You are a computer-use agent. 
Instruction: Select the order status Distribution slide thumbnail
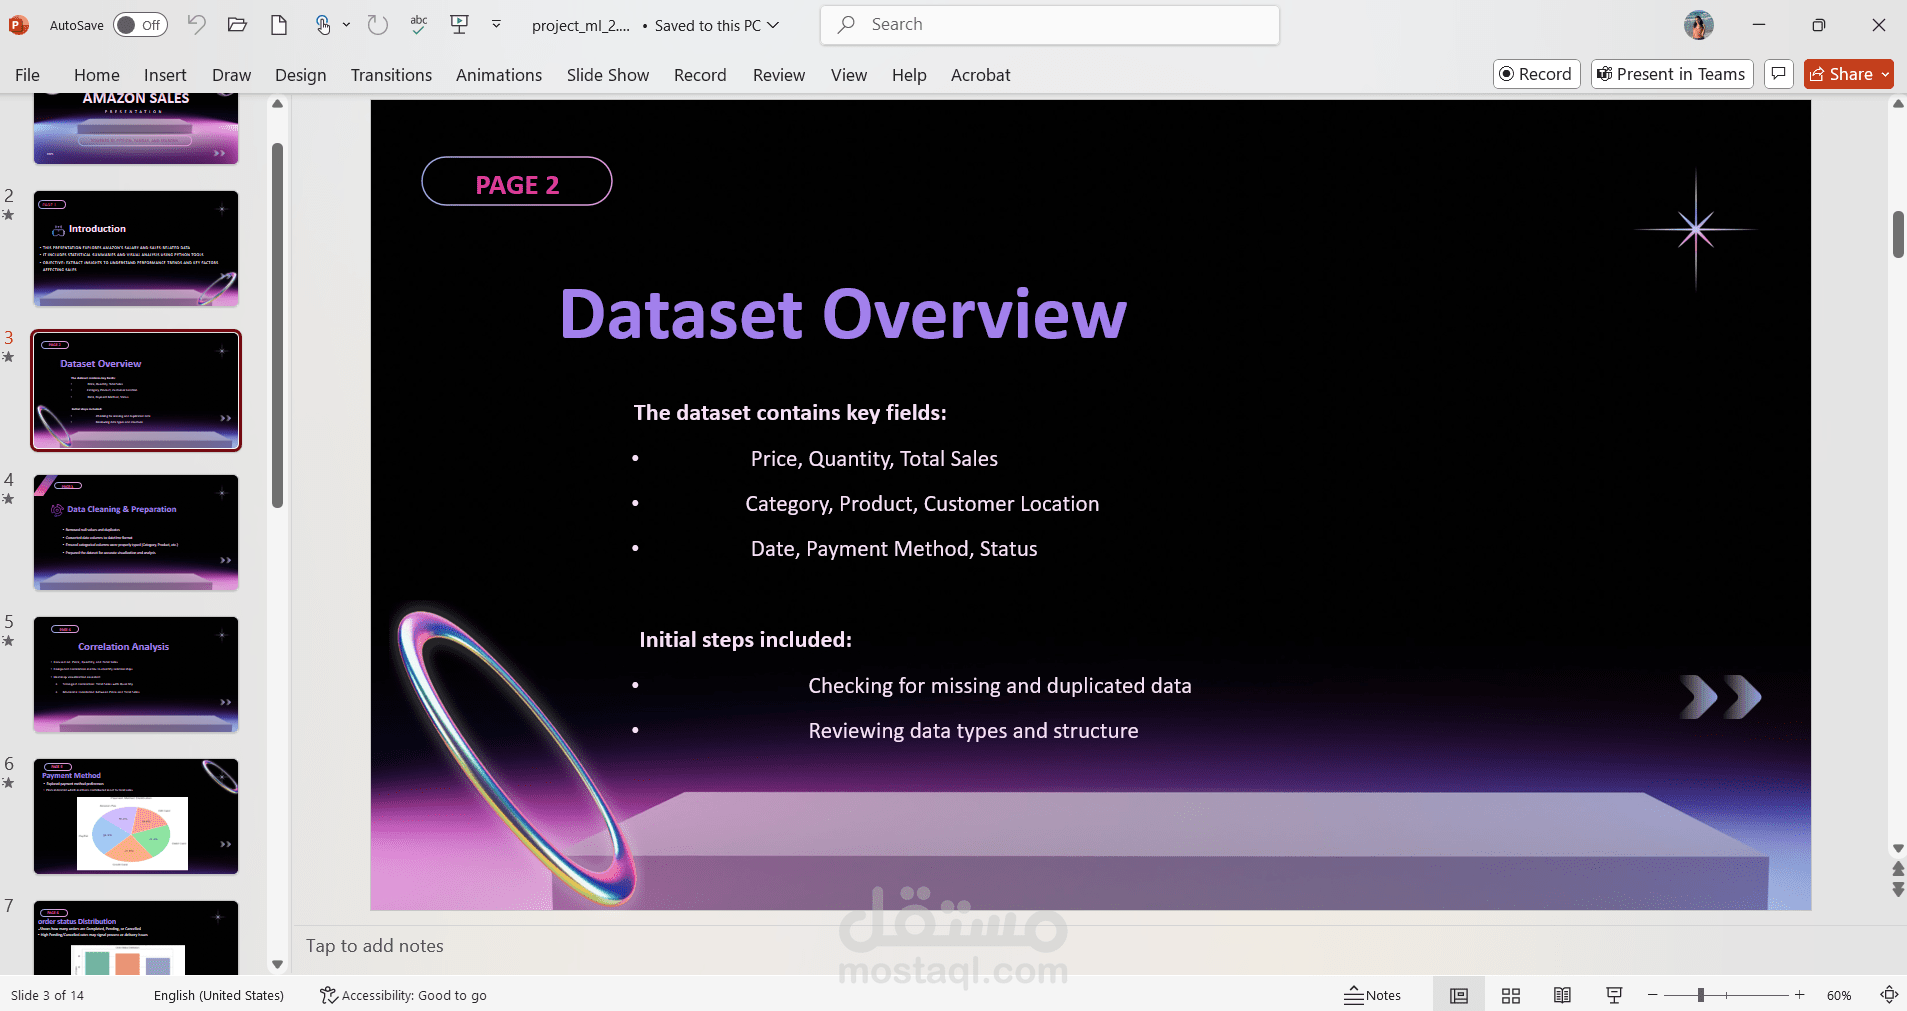(136, 938)
